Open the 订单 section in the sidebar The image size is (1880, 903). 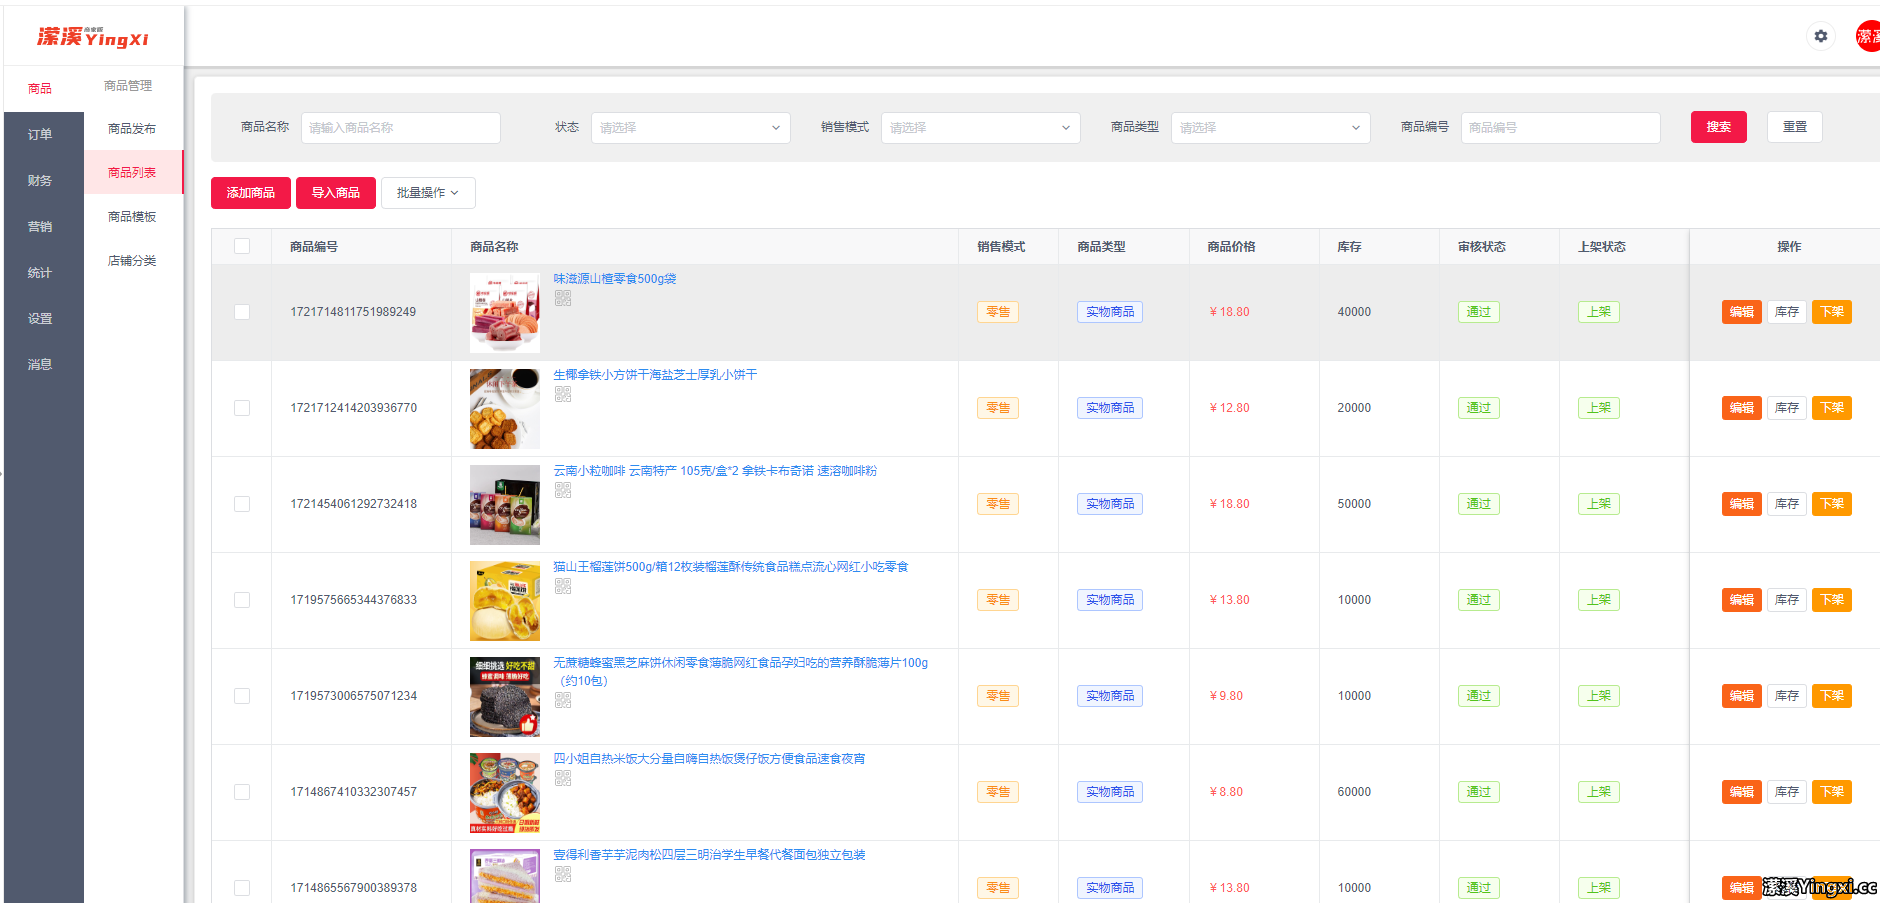(41, 133)
